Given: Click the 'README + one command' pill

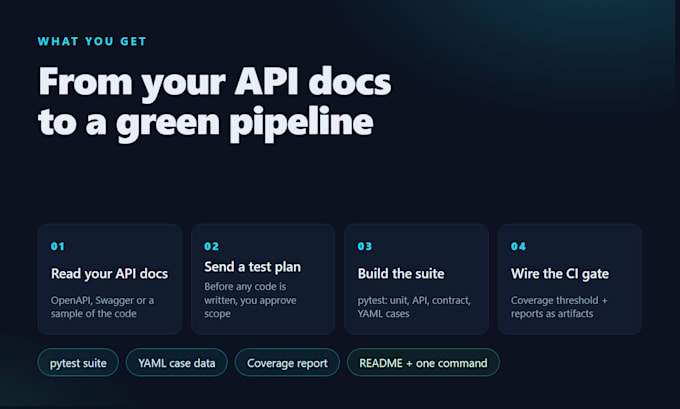Looking at the screenshot, I should 423,363.
